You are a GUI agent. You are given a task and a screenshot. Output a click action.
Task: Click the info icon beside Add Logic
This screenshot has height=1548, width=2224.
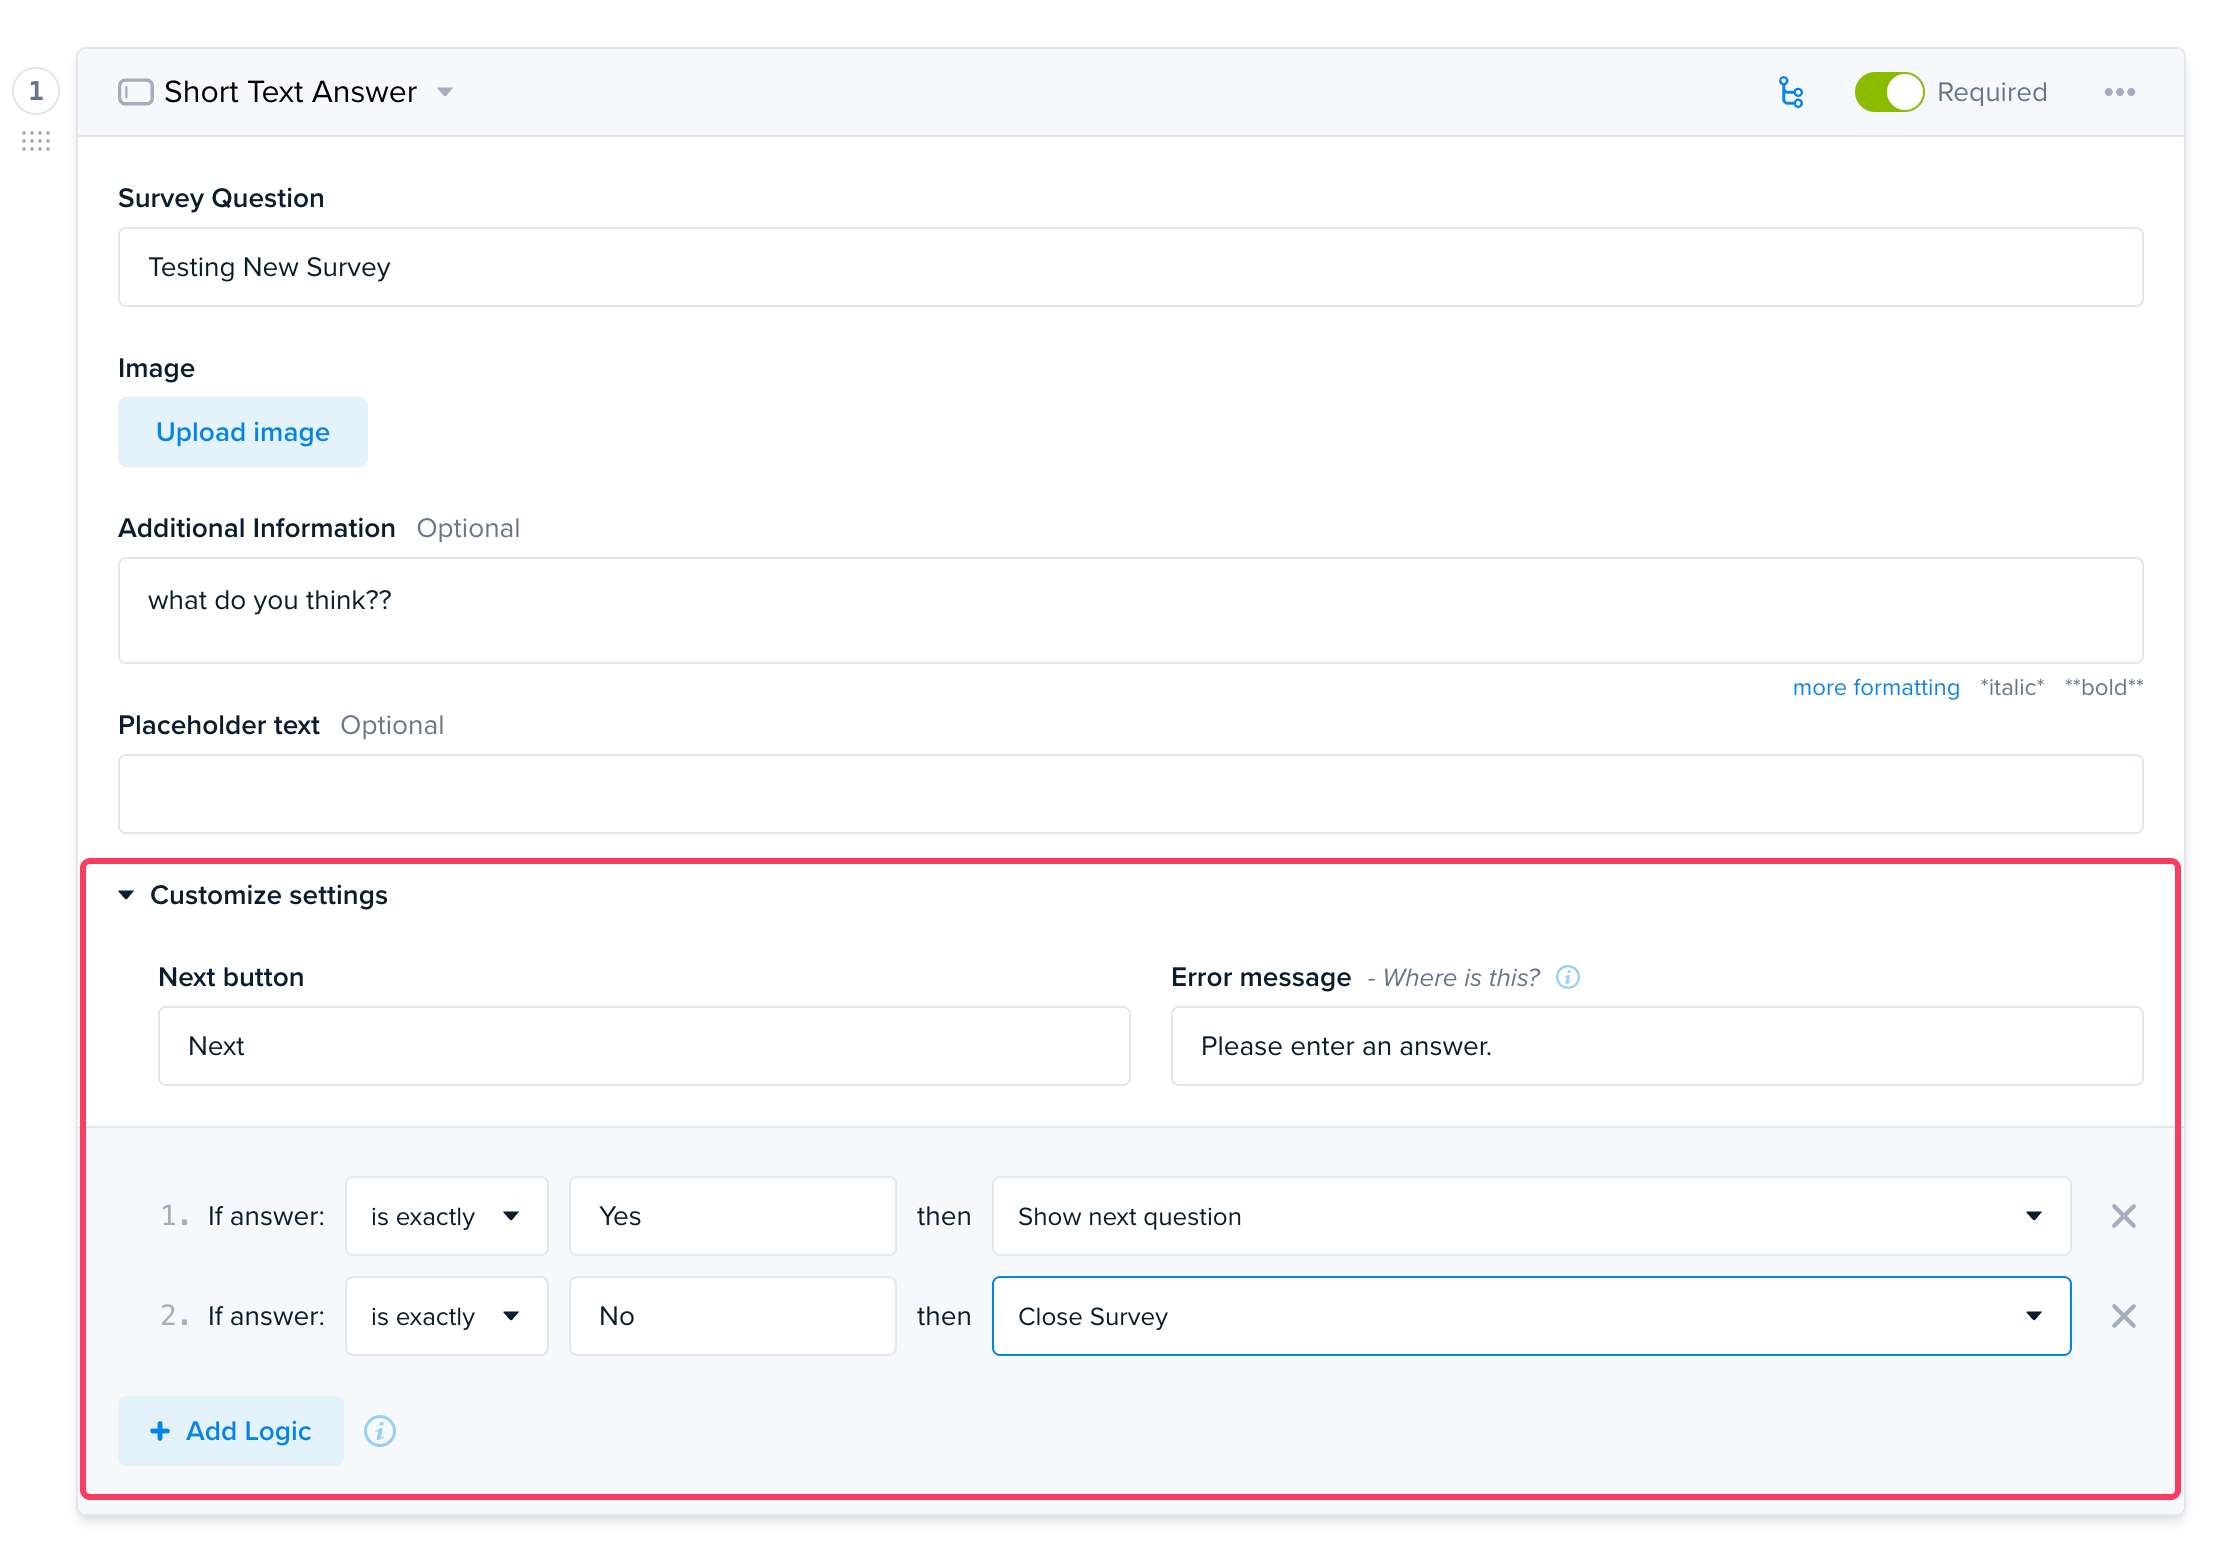click(380, 1431)
